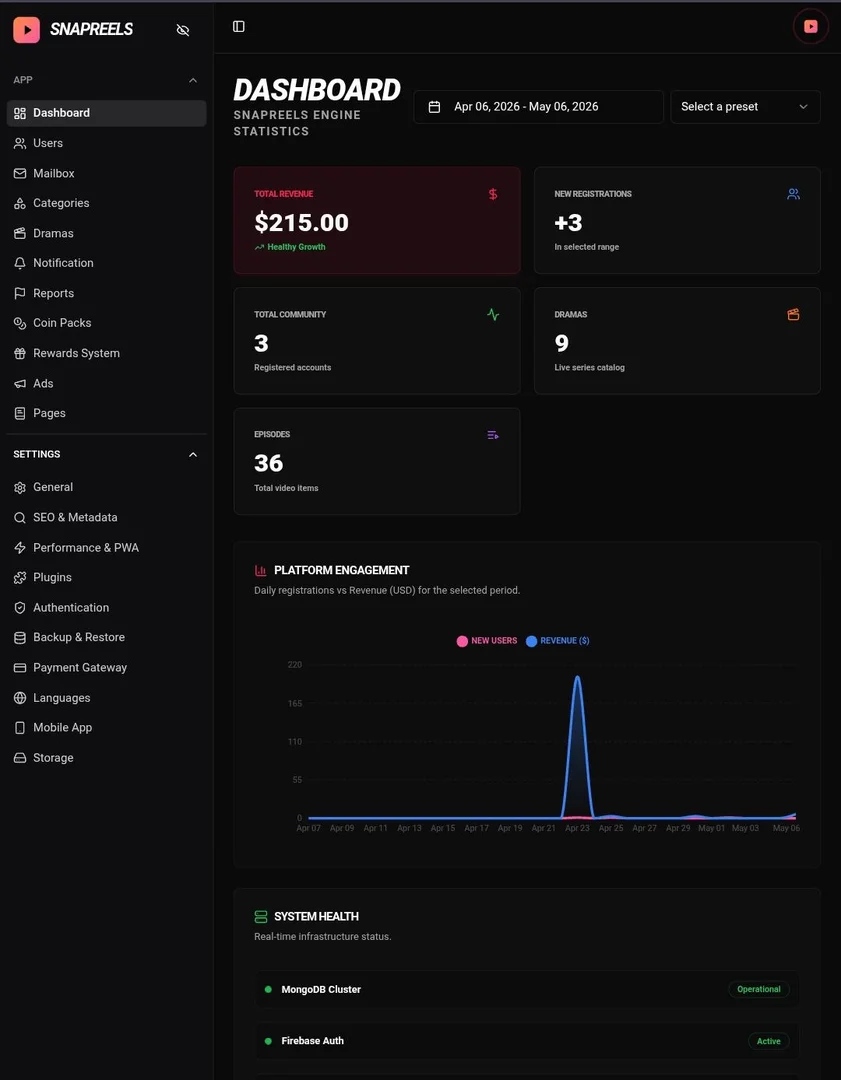
Task: Toggle the New Users chart legend
Action: point(487,641)
